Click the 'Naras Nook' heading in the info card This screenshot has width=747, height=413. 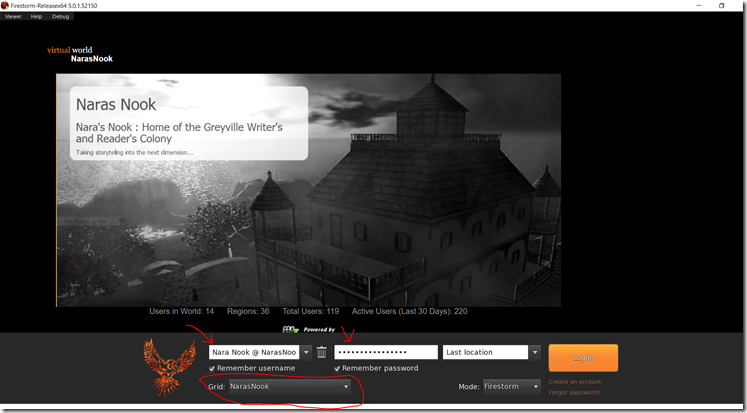116,104
